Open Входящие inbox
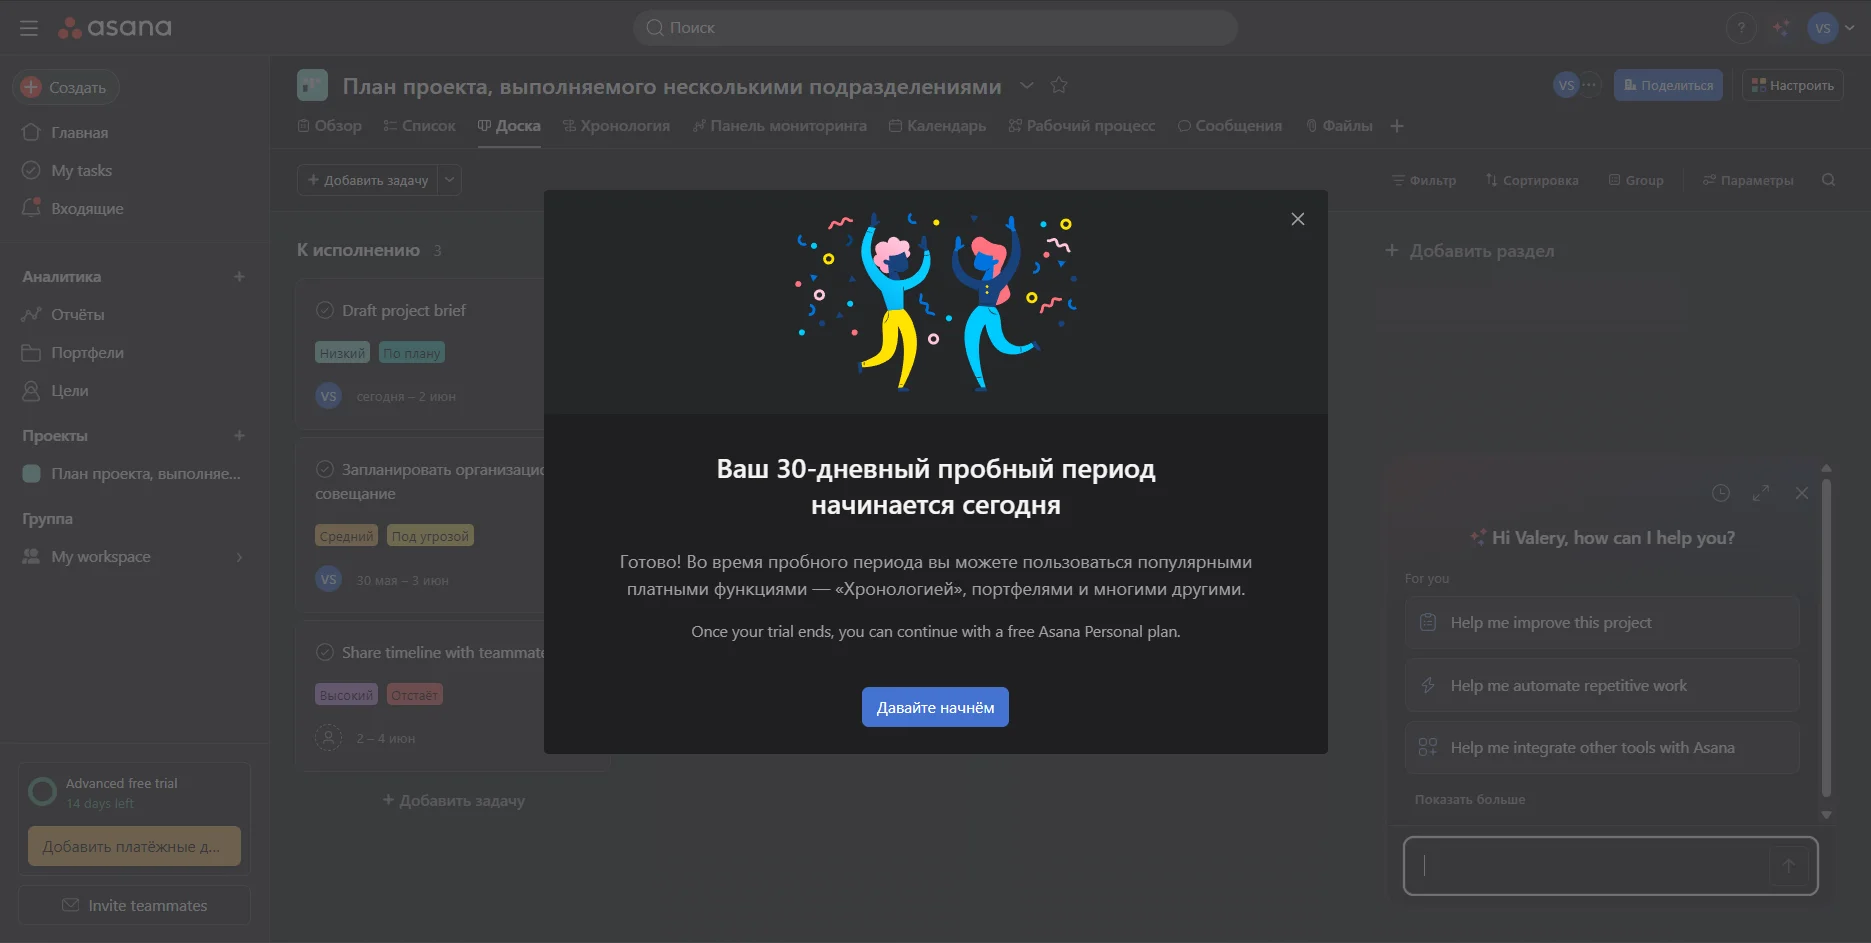 coord(87,208)
